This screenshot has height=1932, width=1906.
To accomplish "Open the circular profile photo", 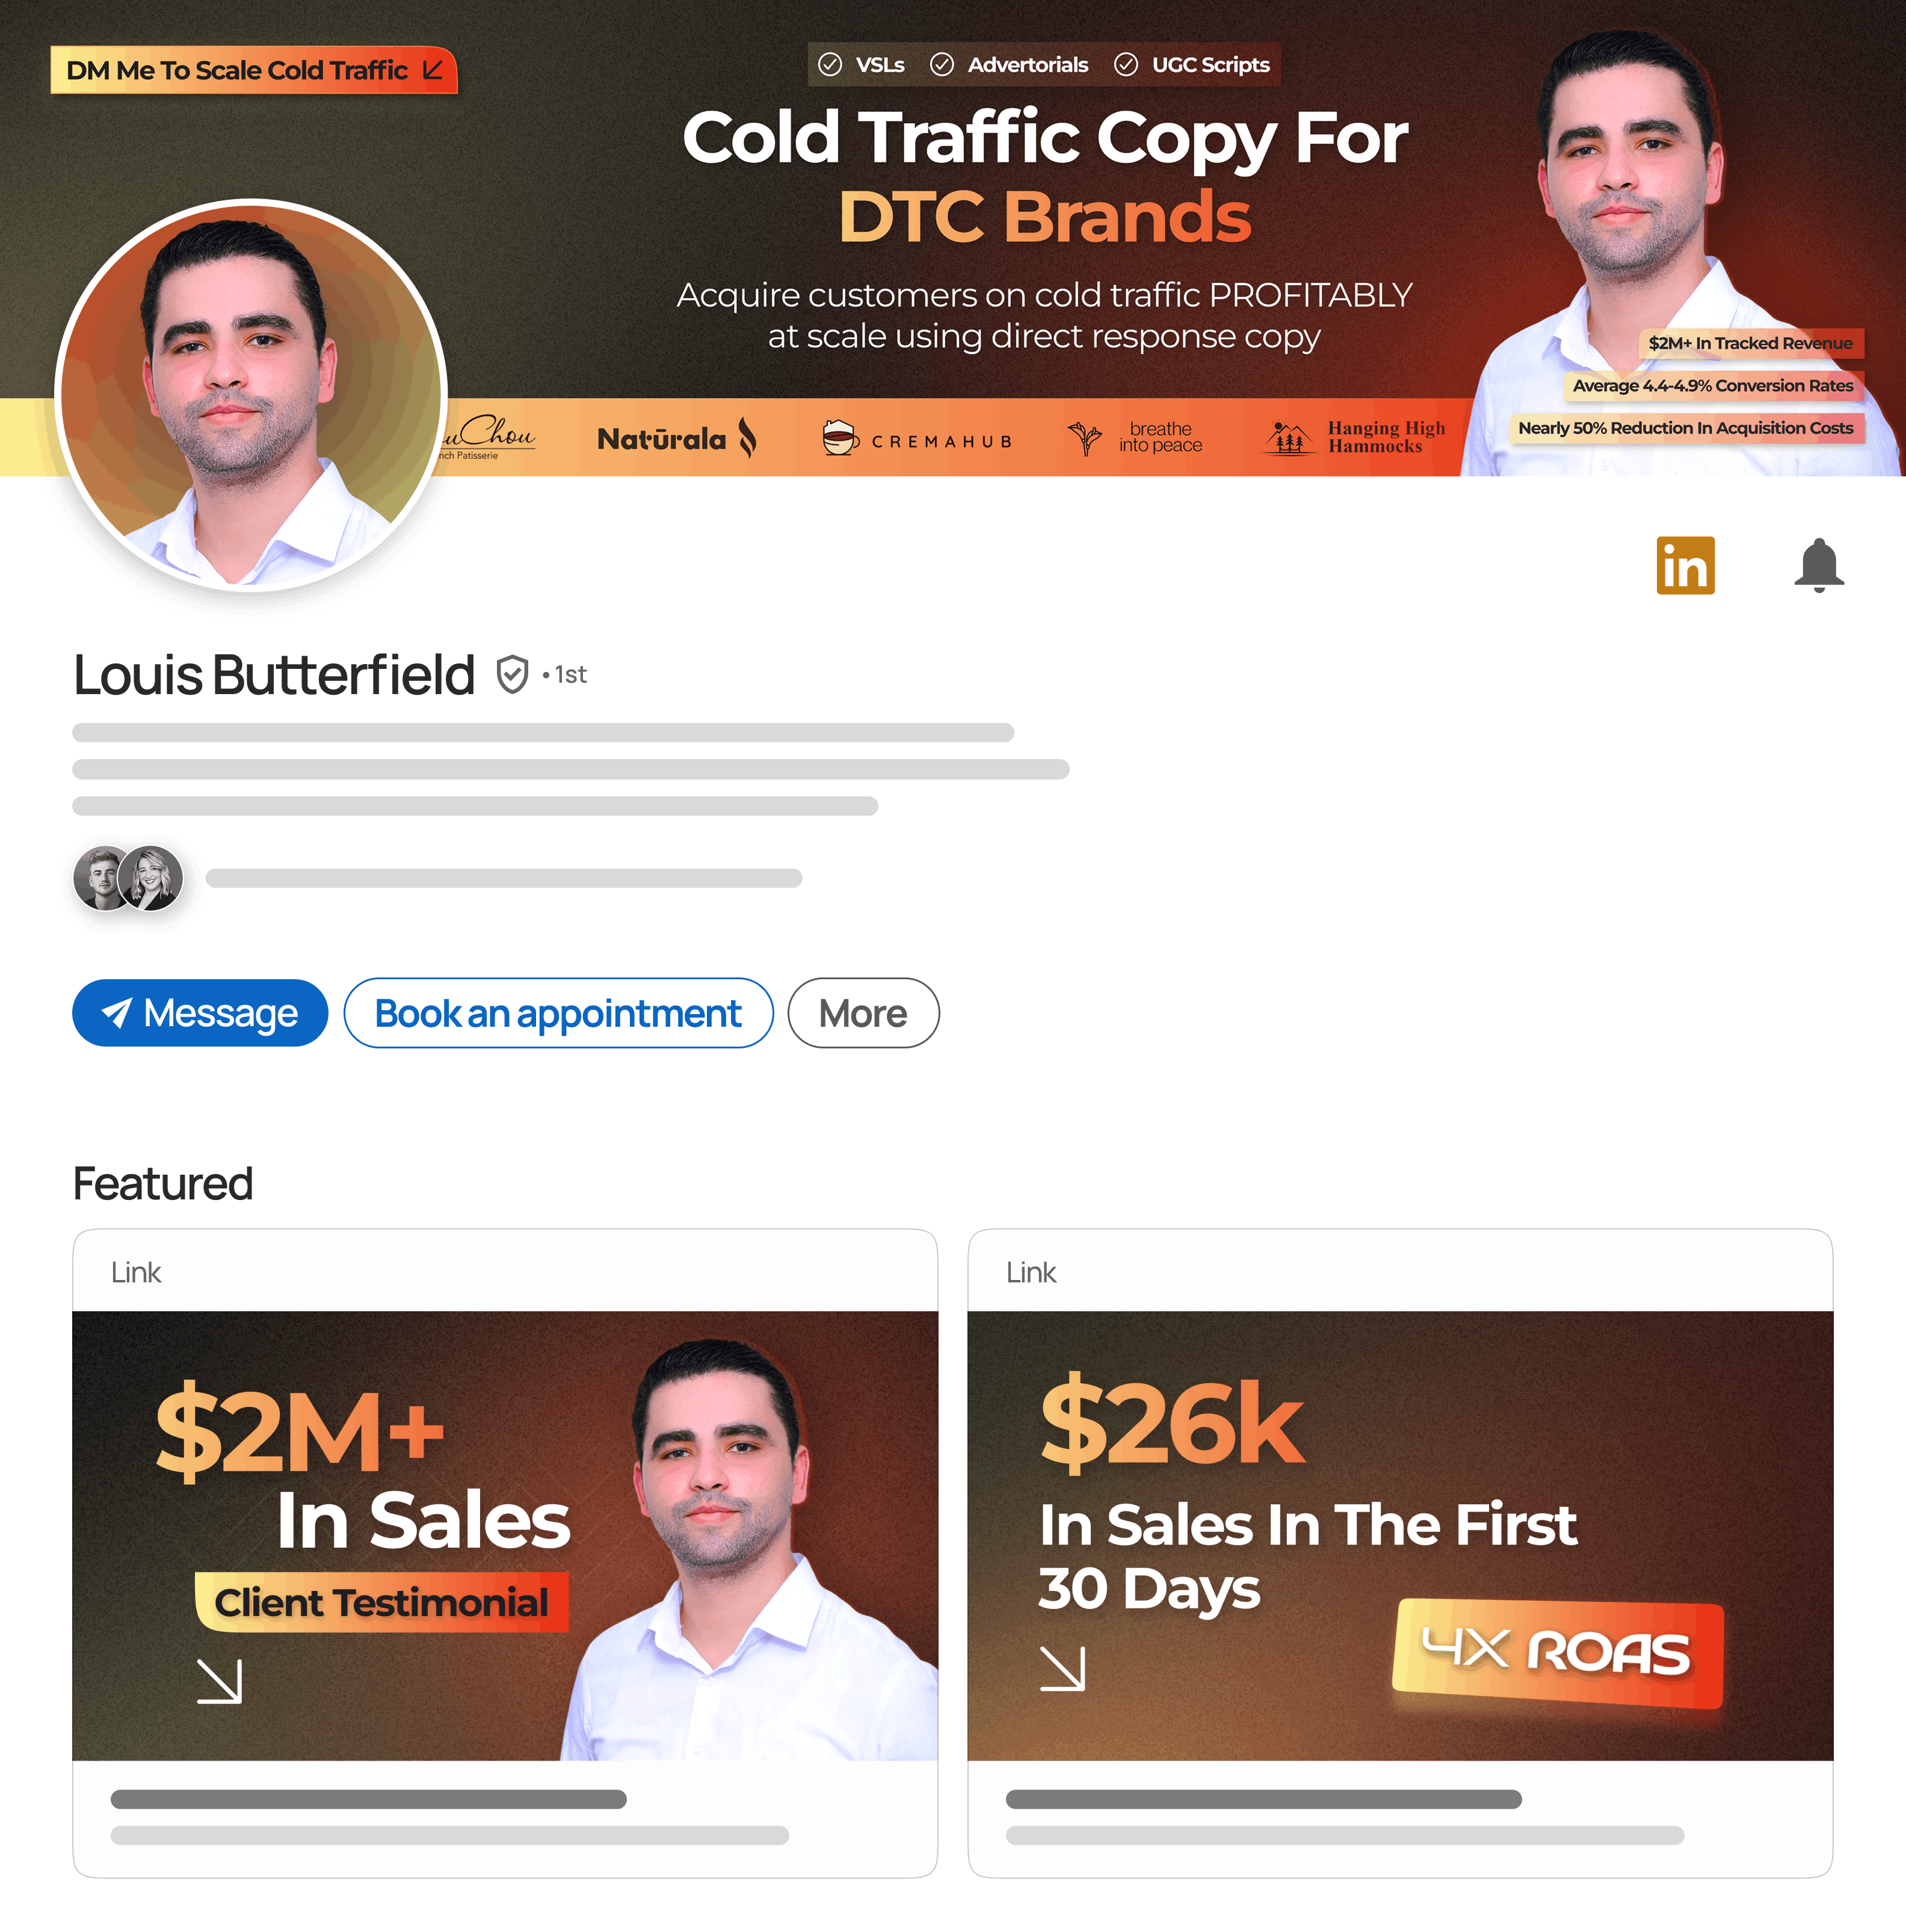I will [x=251, y=394].
